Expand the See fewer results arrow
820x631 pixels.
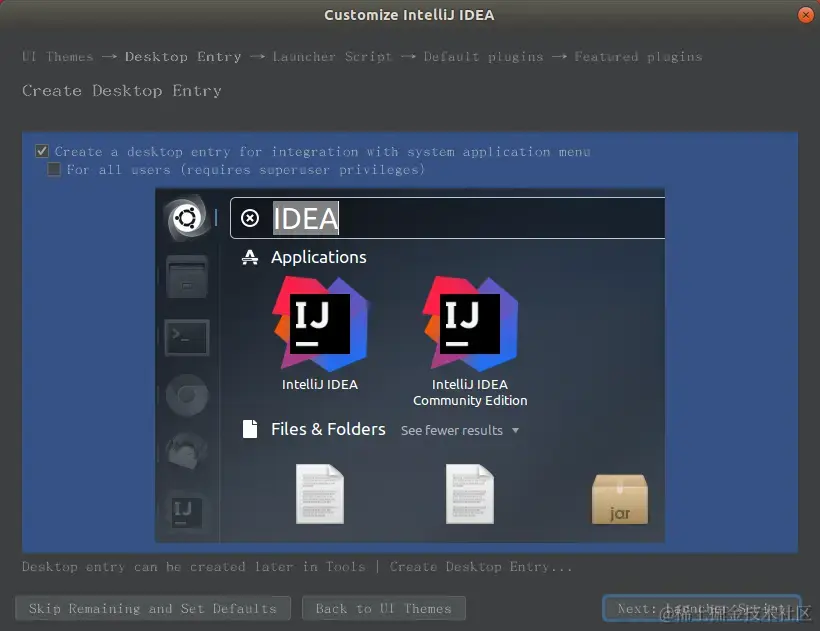(x=516, y=430)
